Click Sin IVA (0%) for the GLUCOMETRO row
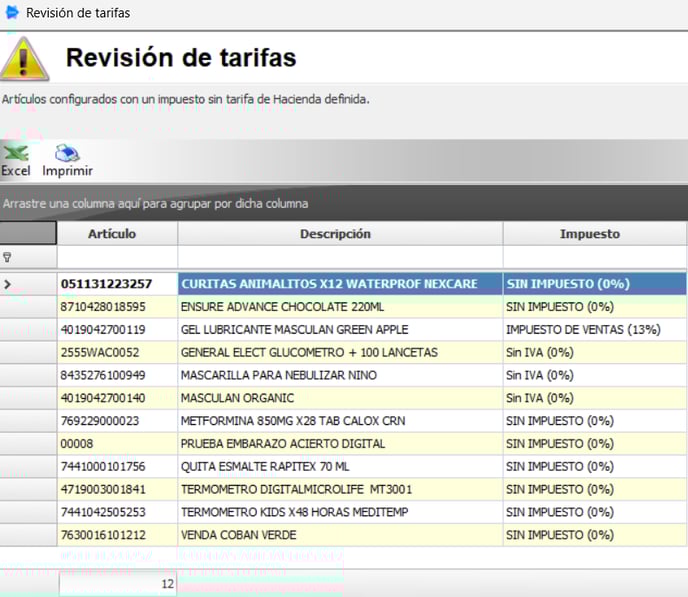This screenshot has height=597, width=688. [x=595, y=352]
